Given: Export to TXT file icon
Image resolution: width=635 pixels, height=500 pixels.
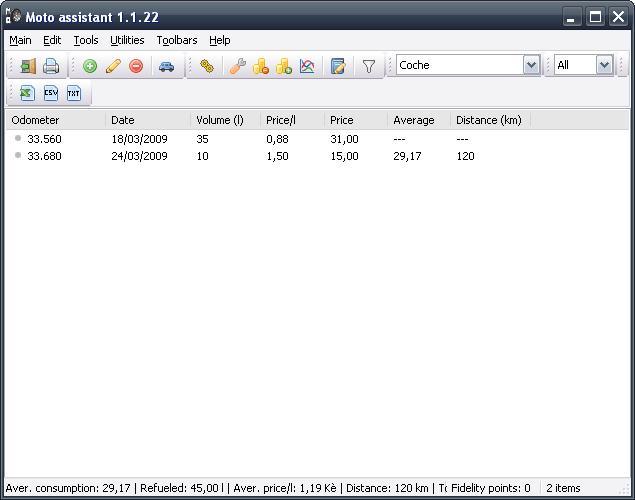Looking at the screenshot, I should click(x=74, y=93).
